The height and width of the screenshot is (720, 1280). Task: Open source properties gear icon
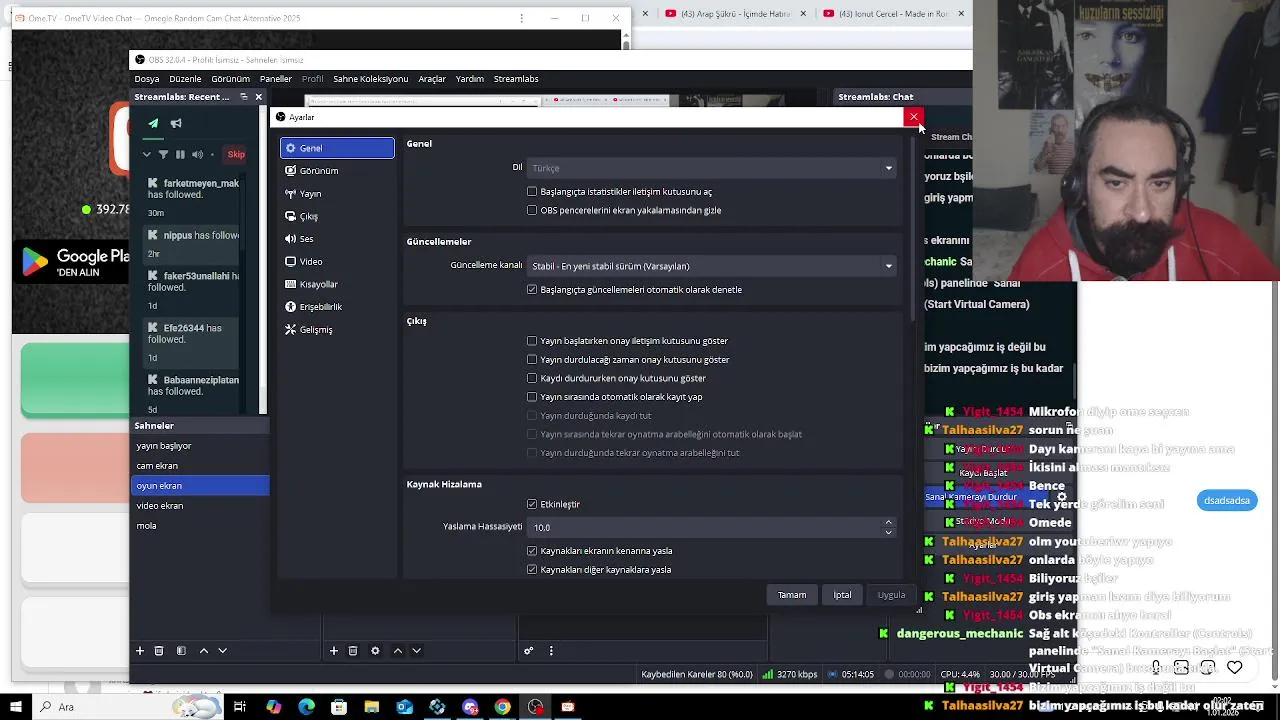[x=375, y=651]
